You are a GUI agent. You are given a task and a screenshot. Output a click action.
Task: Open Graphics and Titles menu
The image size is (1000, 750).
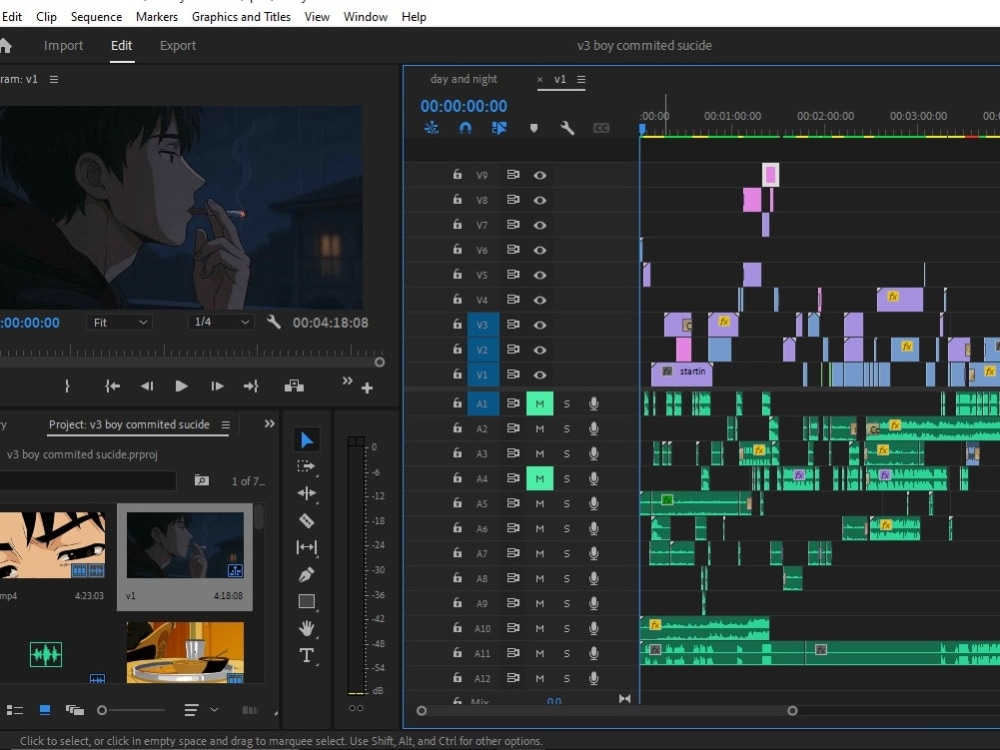[x=241, y=17]
